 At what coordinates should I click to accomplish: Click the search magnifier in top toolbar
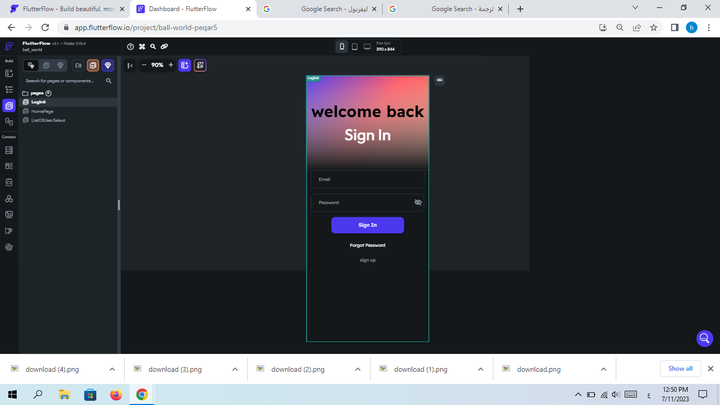tap(153, 47)
